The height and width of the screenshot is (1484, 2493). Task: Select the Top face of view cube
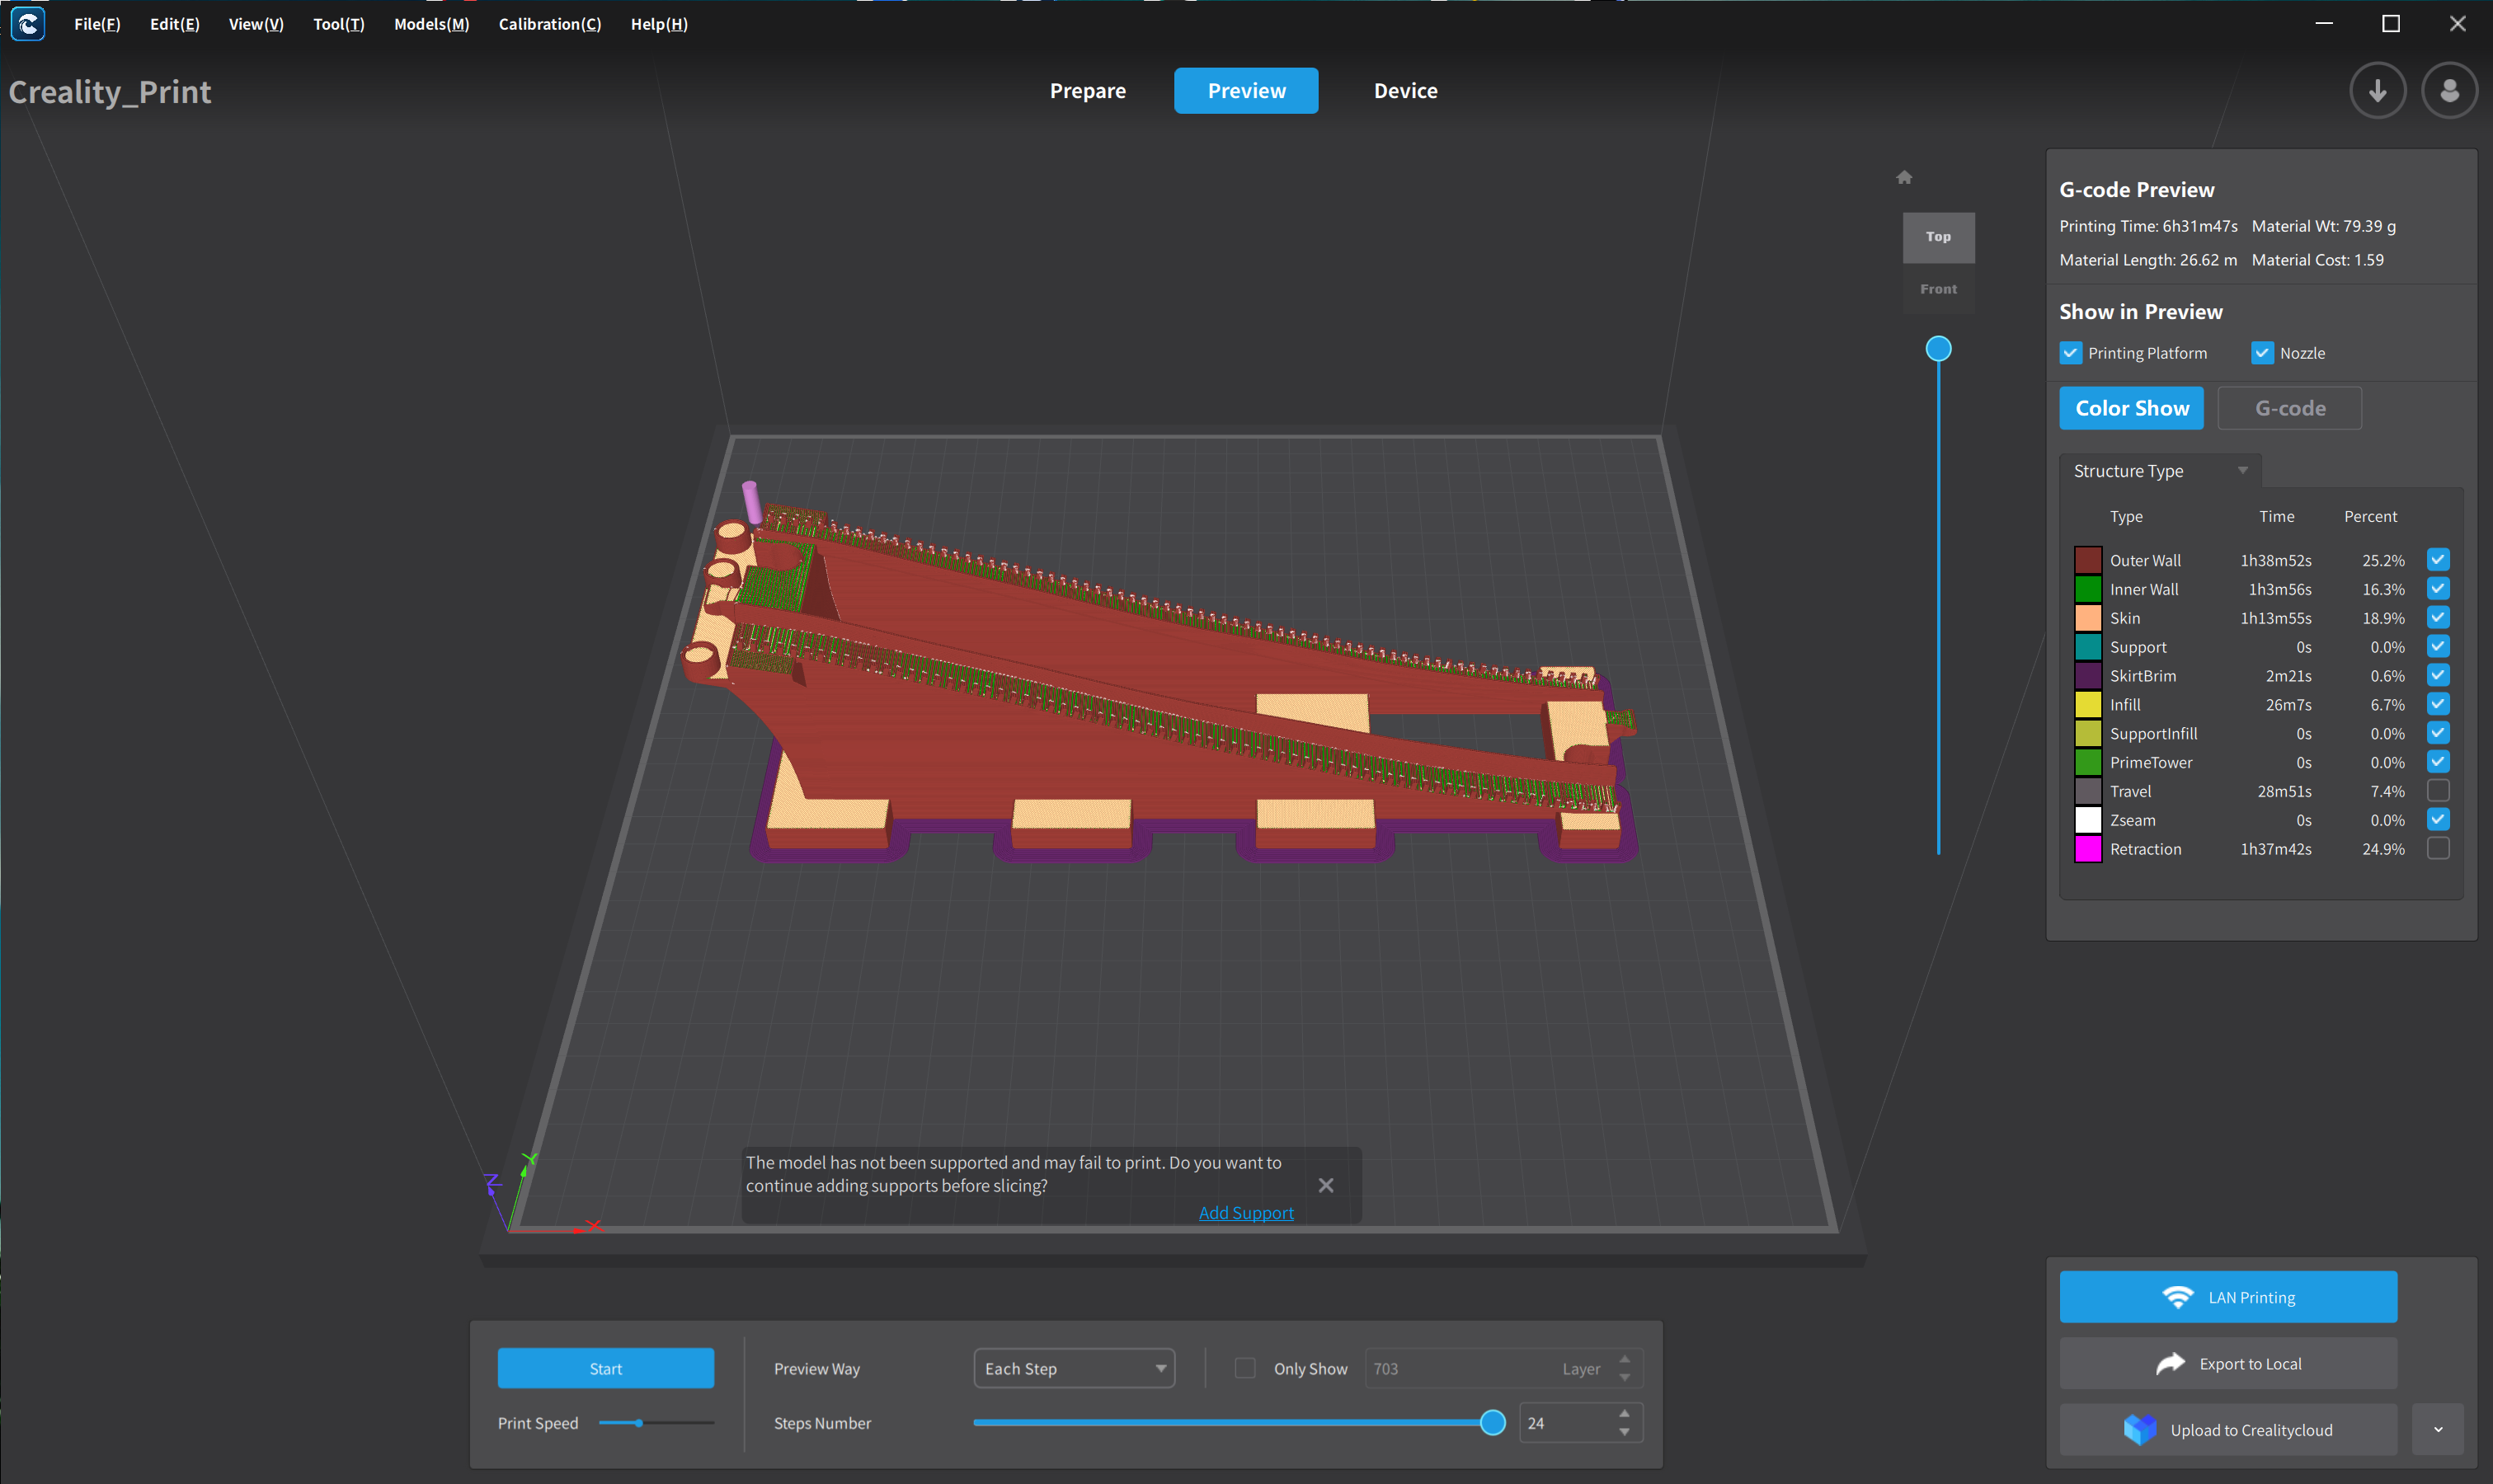coord(1938,237)
